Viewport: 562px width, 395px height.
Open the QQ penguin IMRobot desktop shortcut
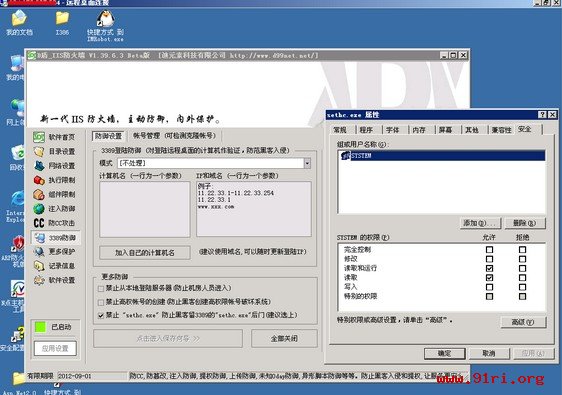click(105, 18)
